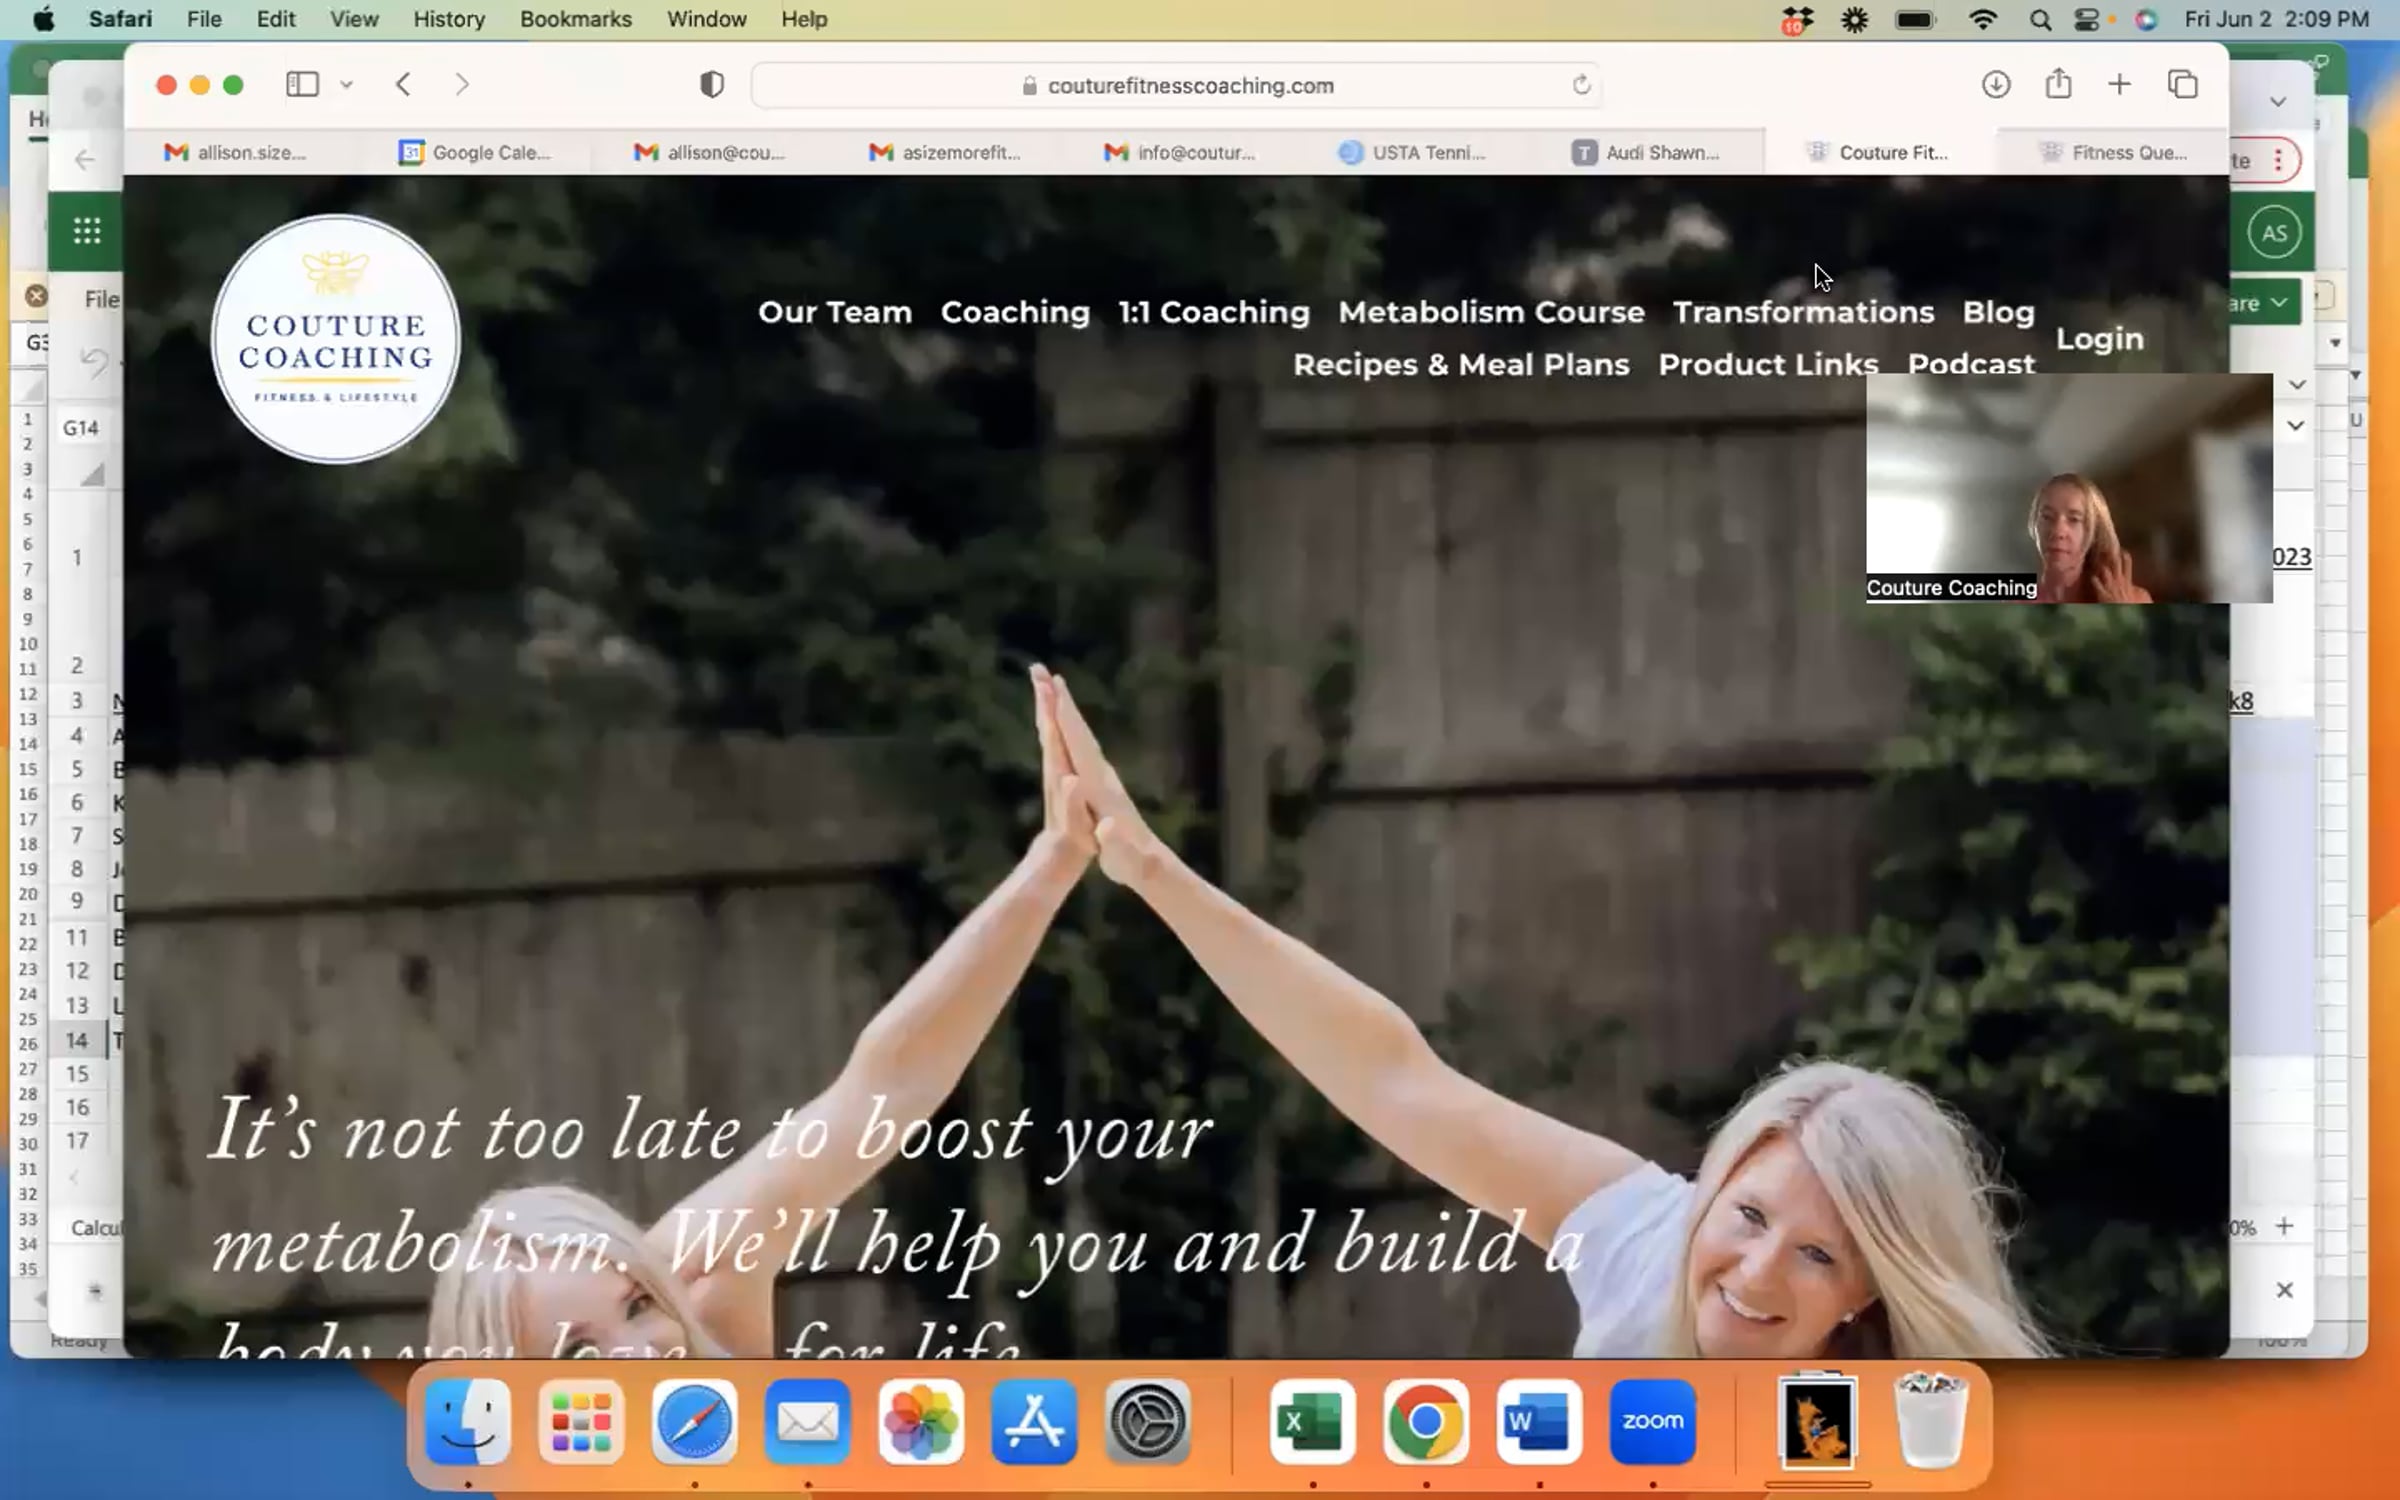Click the Spotlight search icon in menu bar
The height and width of the screenshot is (1500, 2400).
2040,20
